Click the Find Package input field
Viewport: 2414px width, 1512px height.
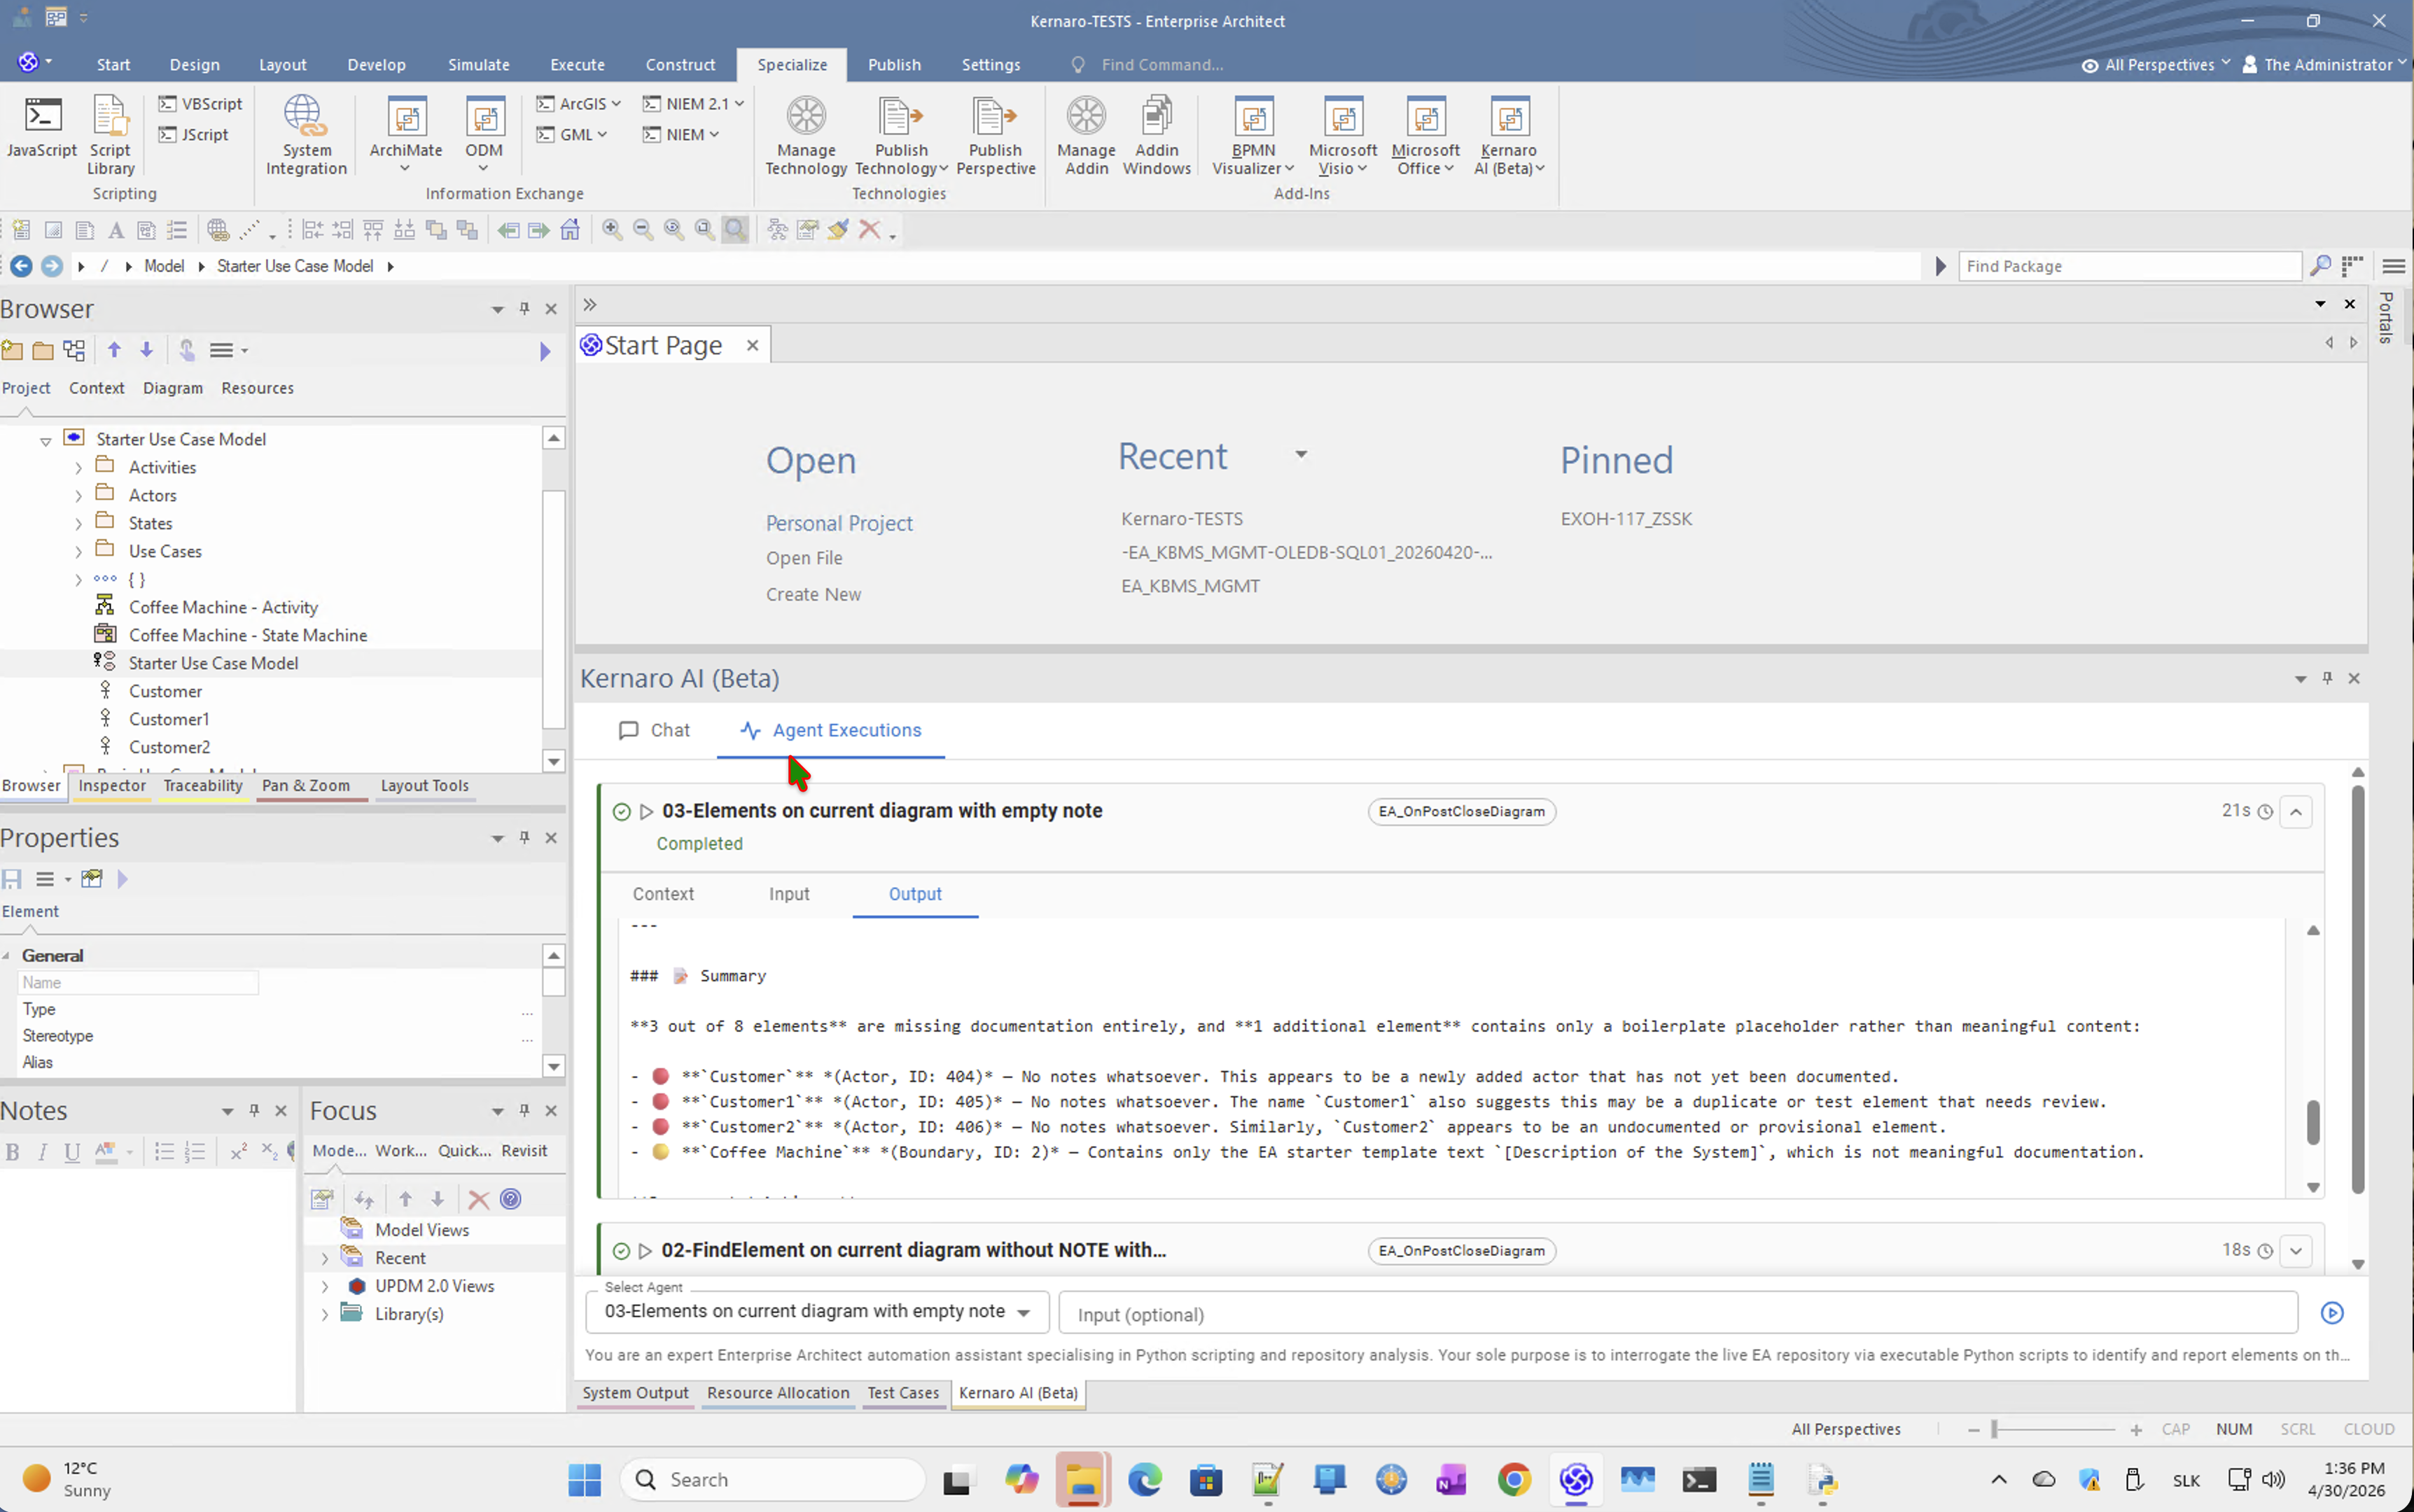(2129, 266)
